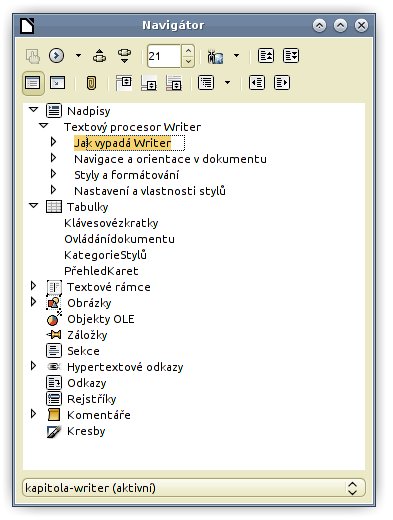Expand the Textové rámce category
Screen dimensions: 393x520
[x=33, y=286]
